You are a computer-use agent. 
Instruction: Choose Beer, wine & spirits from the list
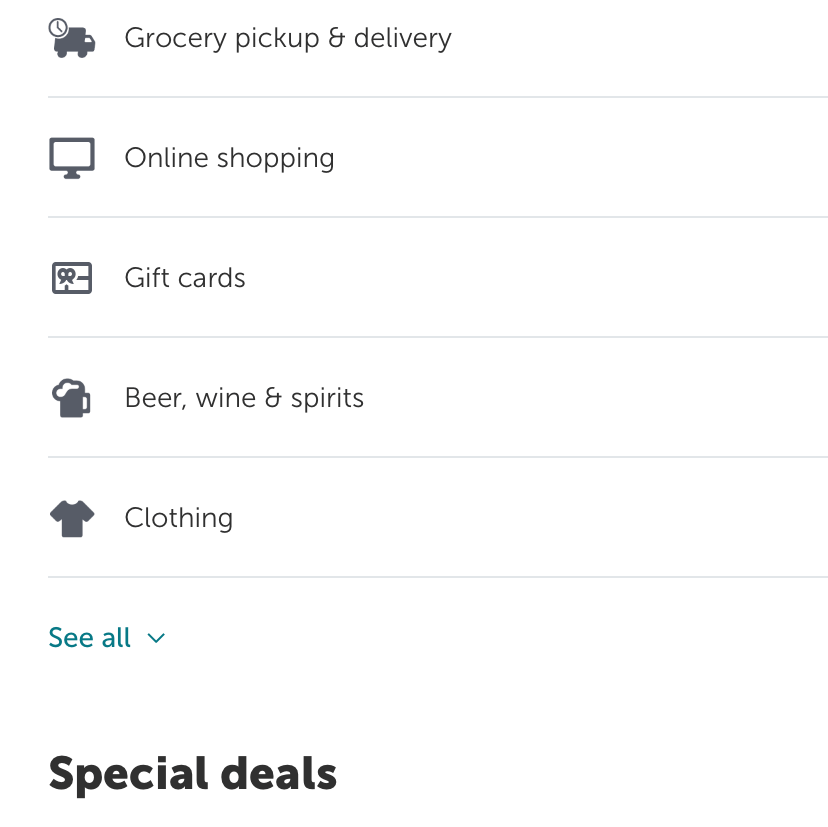tap(244, 397)
